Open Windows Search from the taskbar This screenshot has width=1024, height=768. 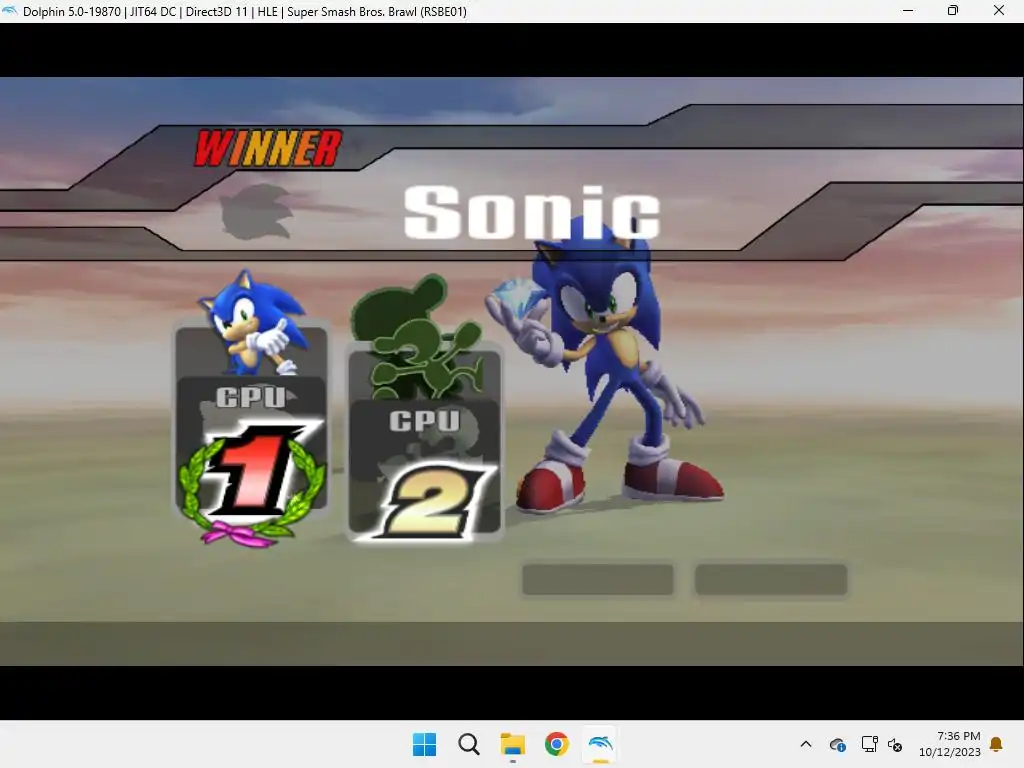click(x=468, y=744)
